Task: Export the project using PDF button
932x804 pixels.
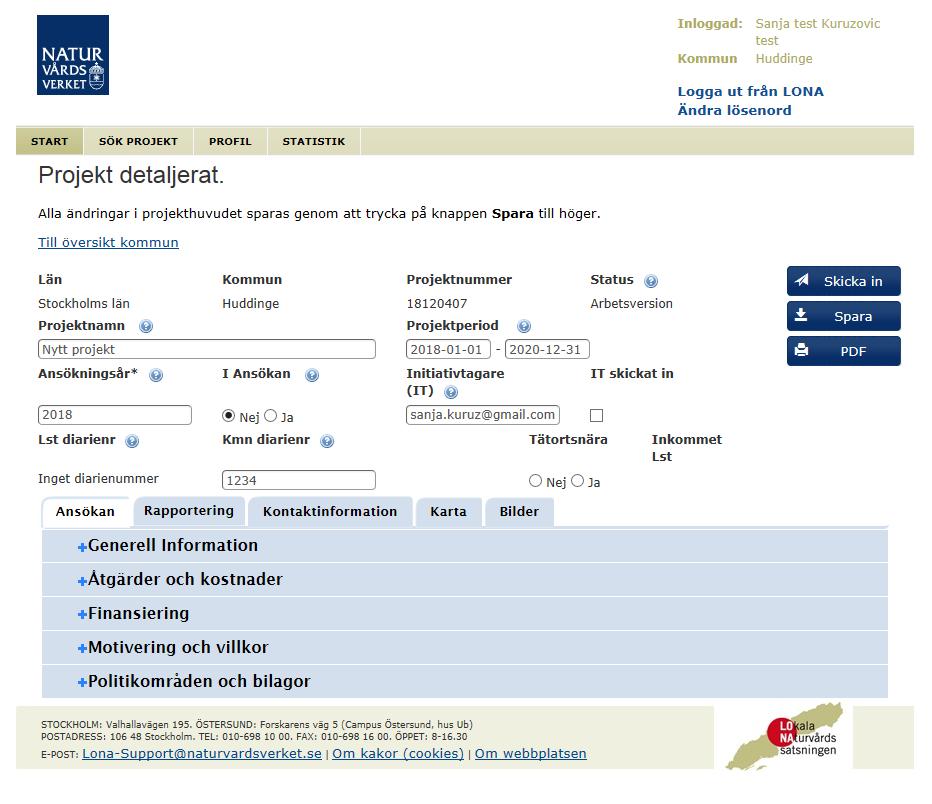Action: [843, 351]
